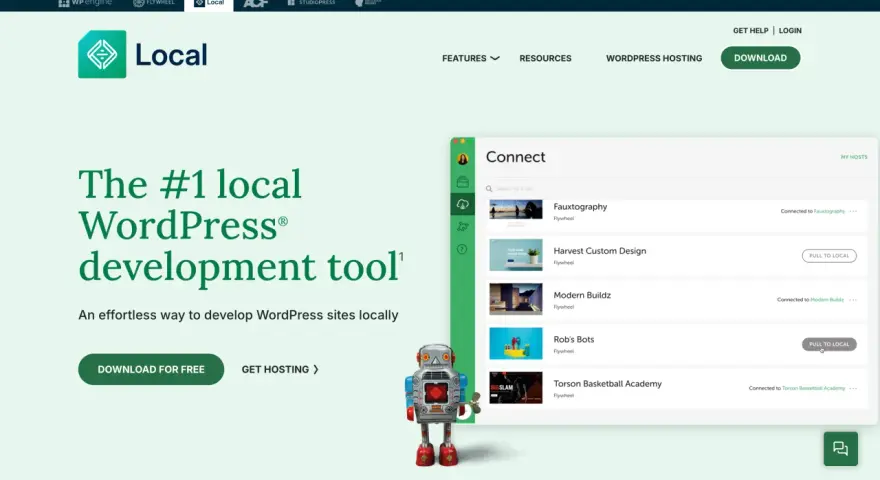
Task: Open the live chat widget
Action: [x=841, y=449]
